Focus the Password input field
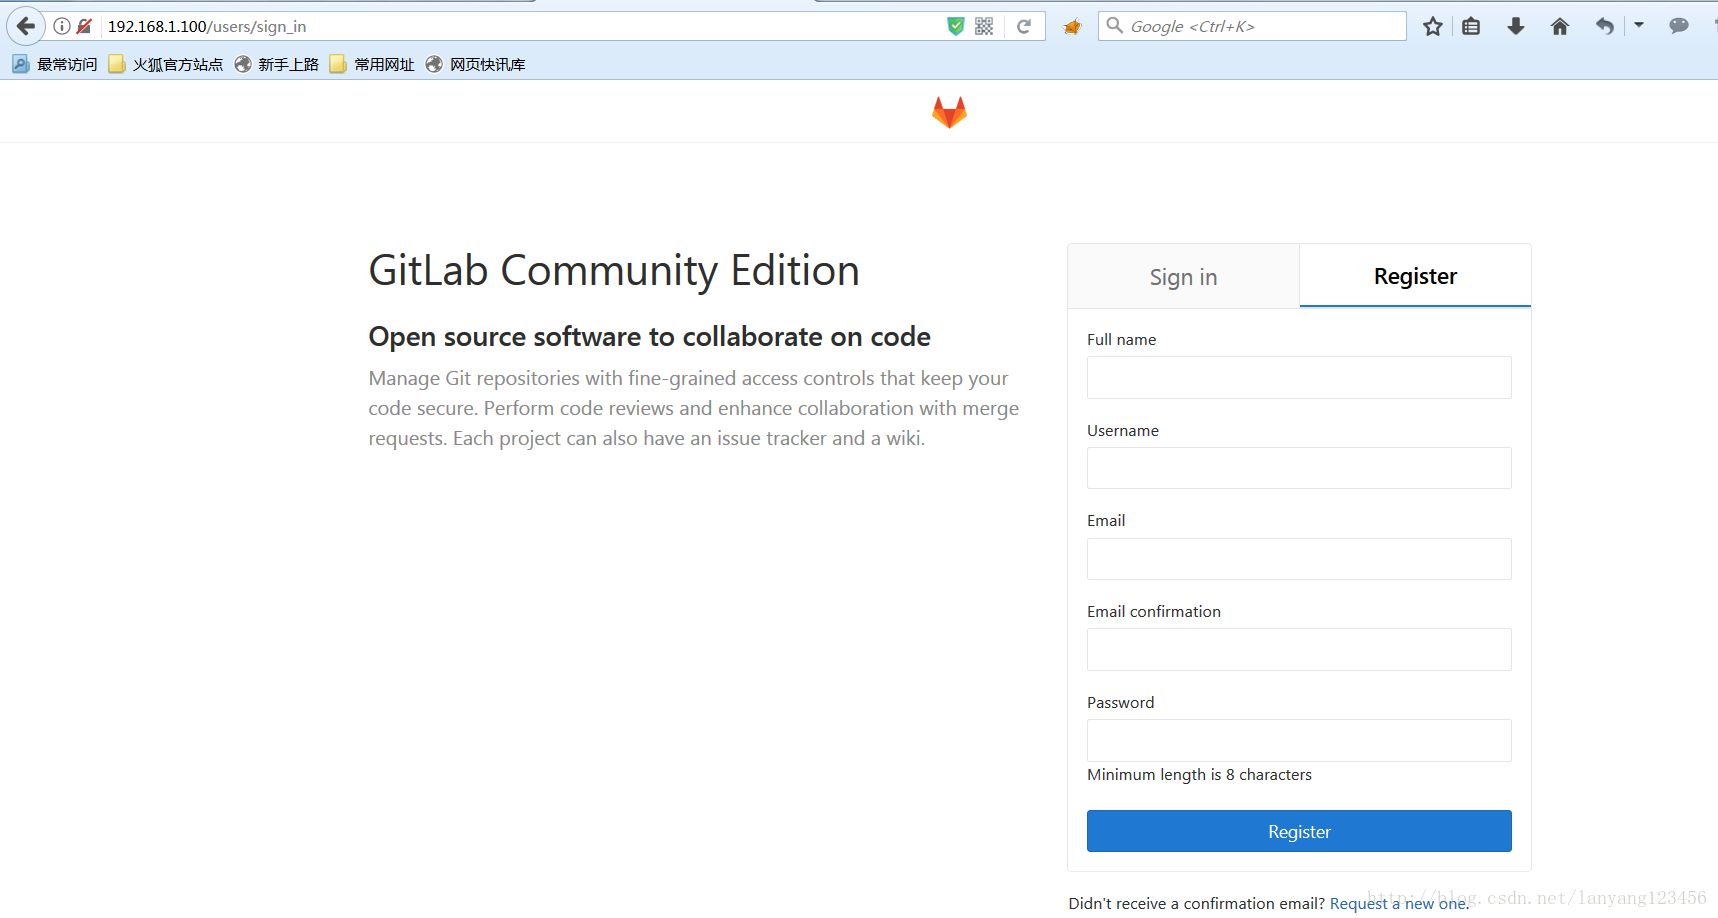The width and height of the screenshot is (1718, 918). click(1299, 741)
